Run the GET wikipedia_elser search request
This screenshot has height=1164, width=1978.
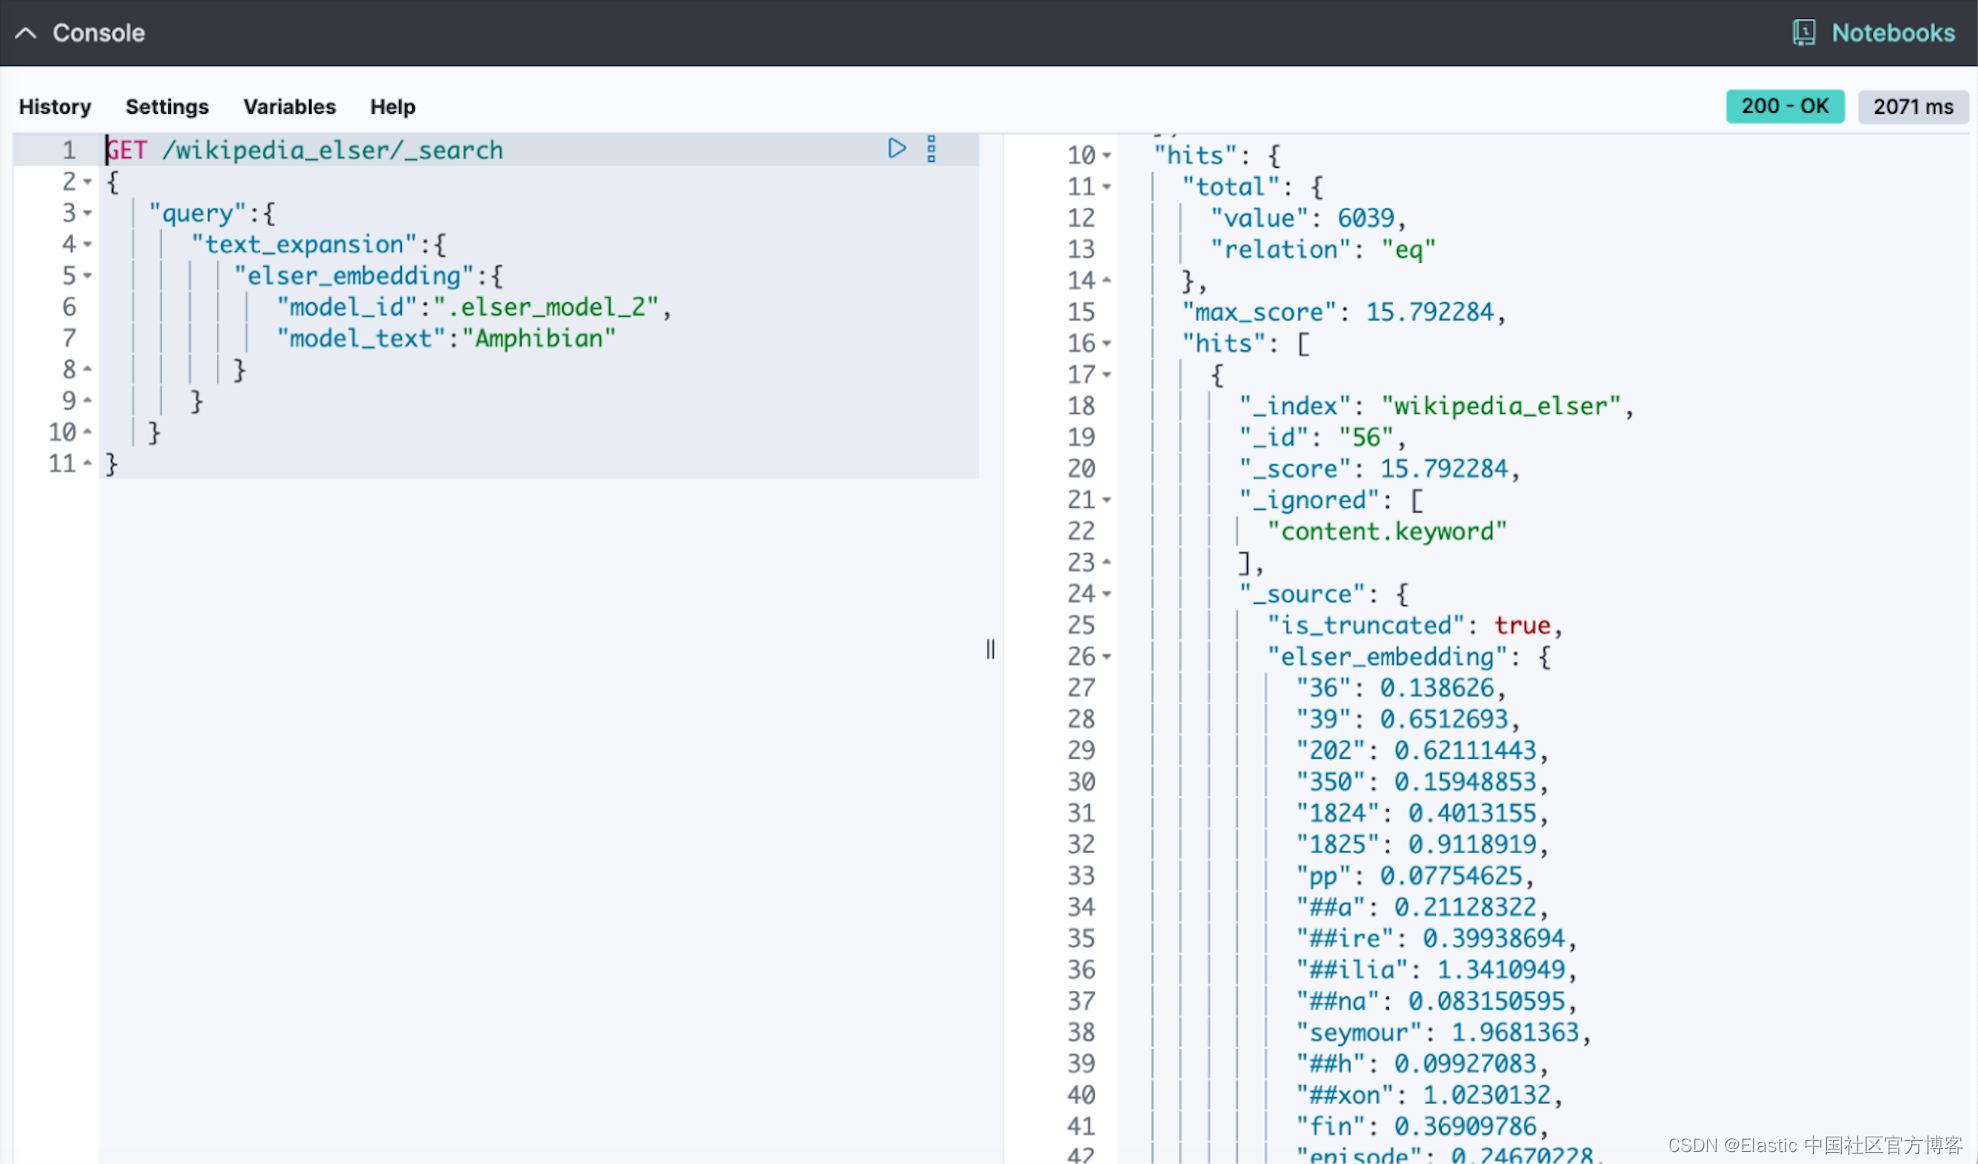896,149
